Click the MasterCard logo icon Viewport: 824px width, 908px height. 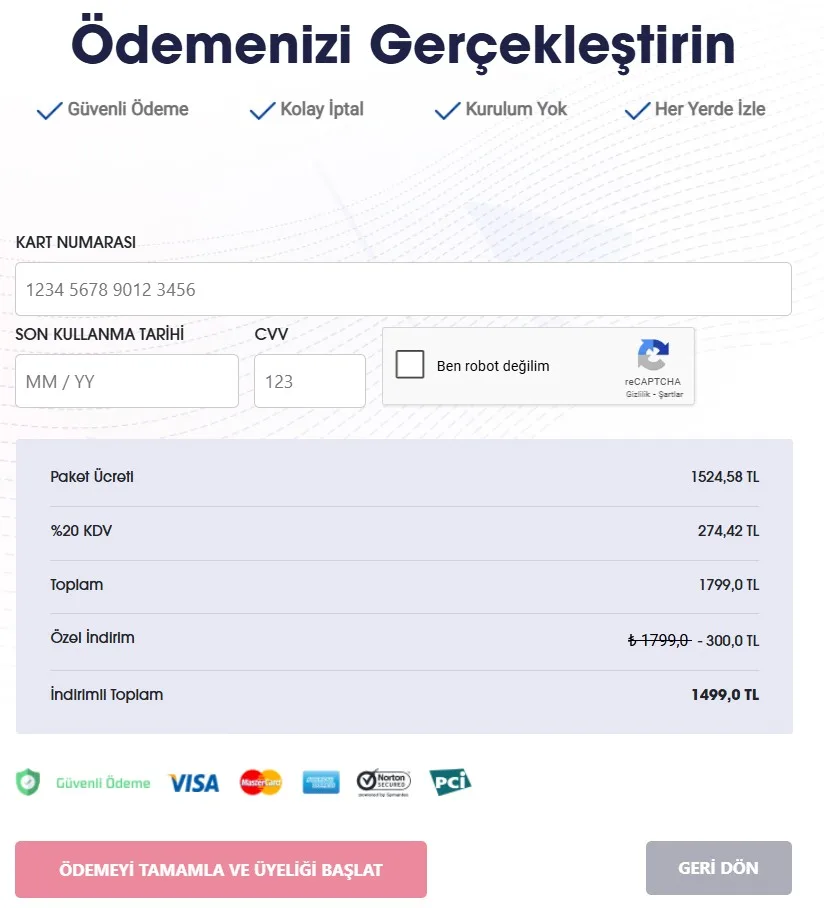[261, 782]
